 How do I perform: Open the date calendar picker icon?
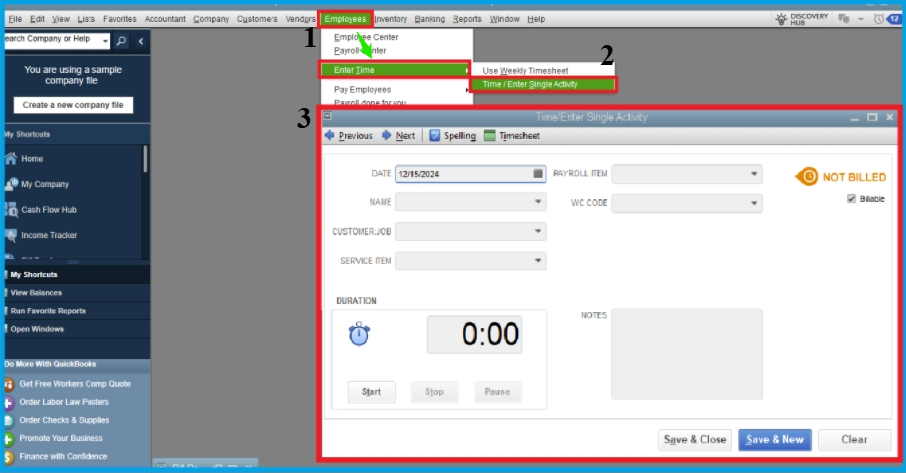point(538,173)
